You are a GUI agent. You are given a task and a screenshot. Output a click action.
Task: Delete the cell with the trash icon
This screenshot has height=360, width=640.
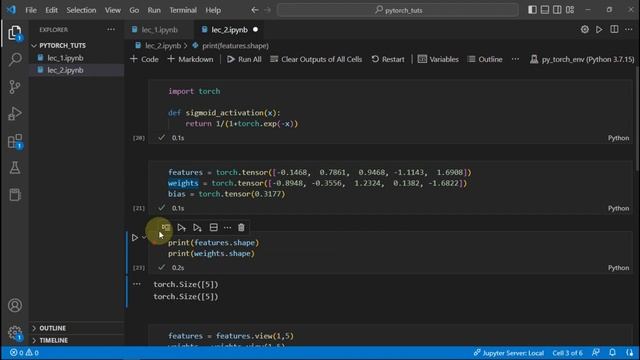241,227
